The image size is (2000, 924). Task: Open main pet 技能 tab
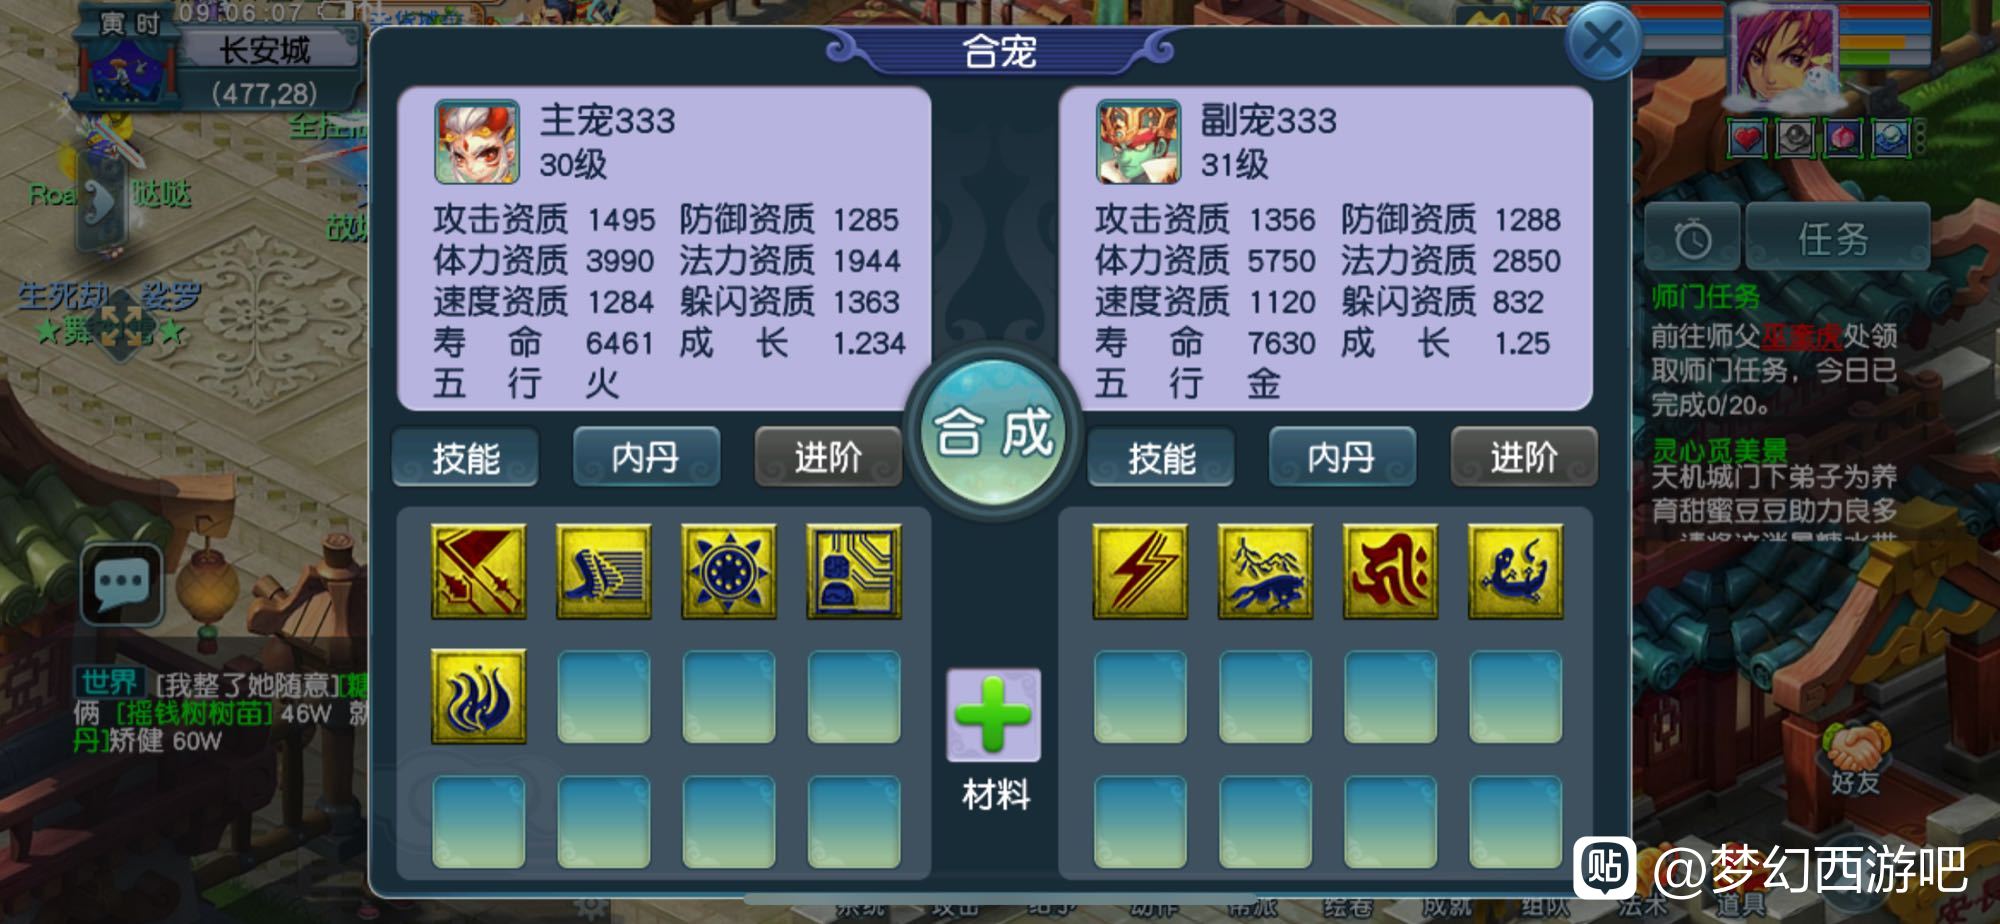point(465,458)
